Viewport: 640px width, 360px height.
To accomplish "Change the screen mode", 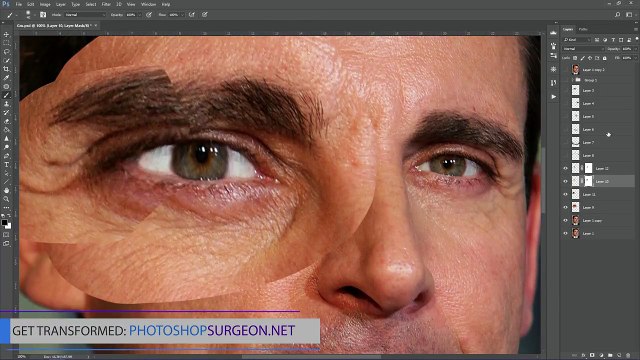I will click(x=7, y=243).
